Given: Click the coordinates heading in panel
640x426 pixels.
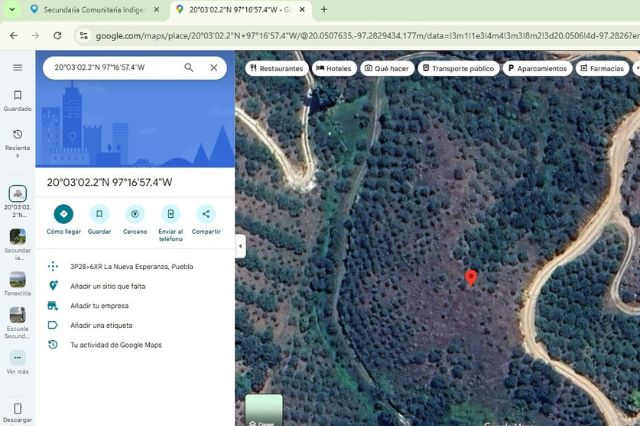Looking at the screenshot, I should pyautogui.click(x=109, y=182).
